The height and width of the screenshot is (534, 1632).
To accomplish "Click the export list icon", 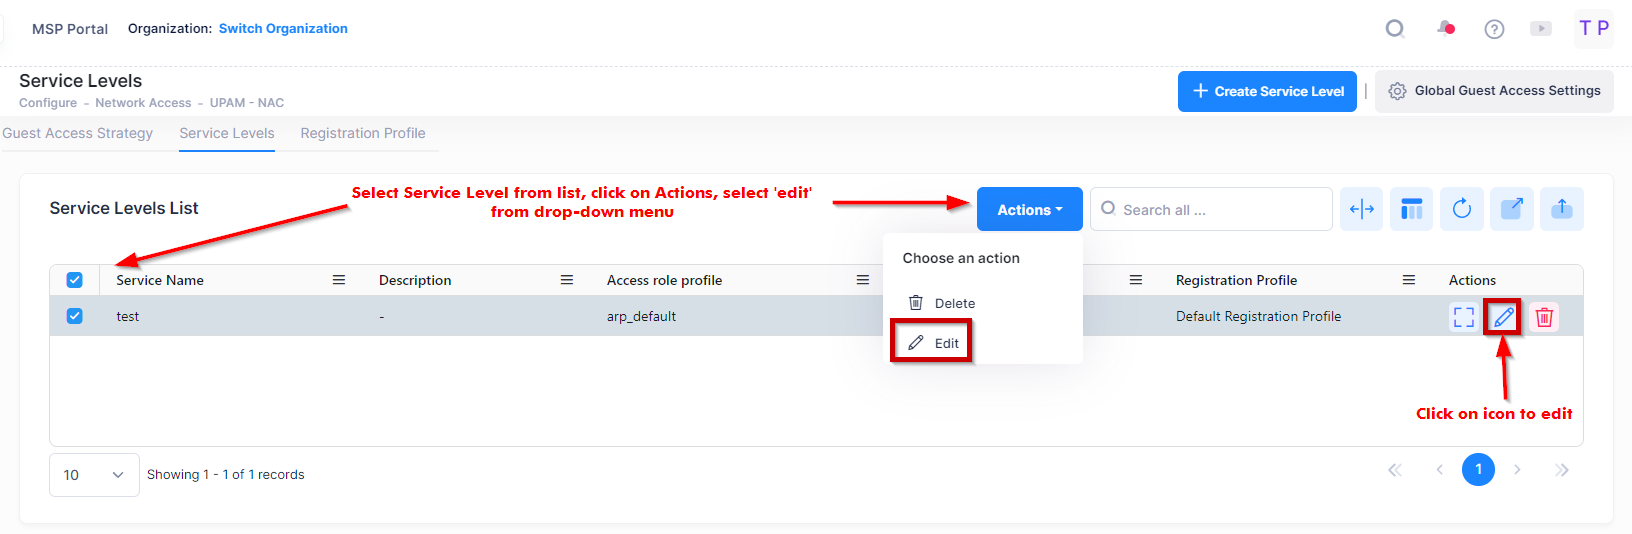I will point(1511,209).
